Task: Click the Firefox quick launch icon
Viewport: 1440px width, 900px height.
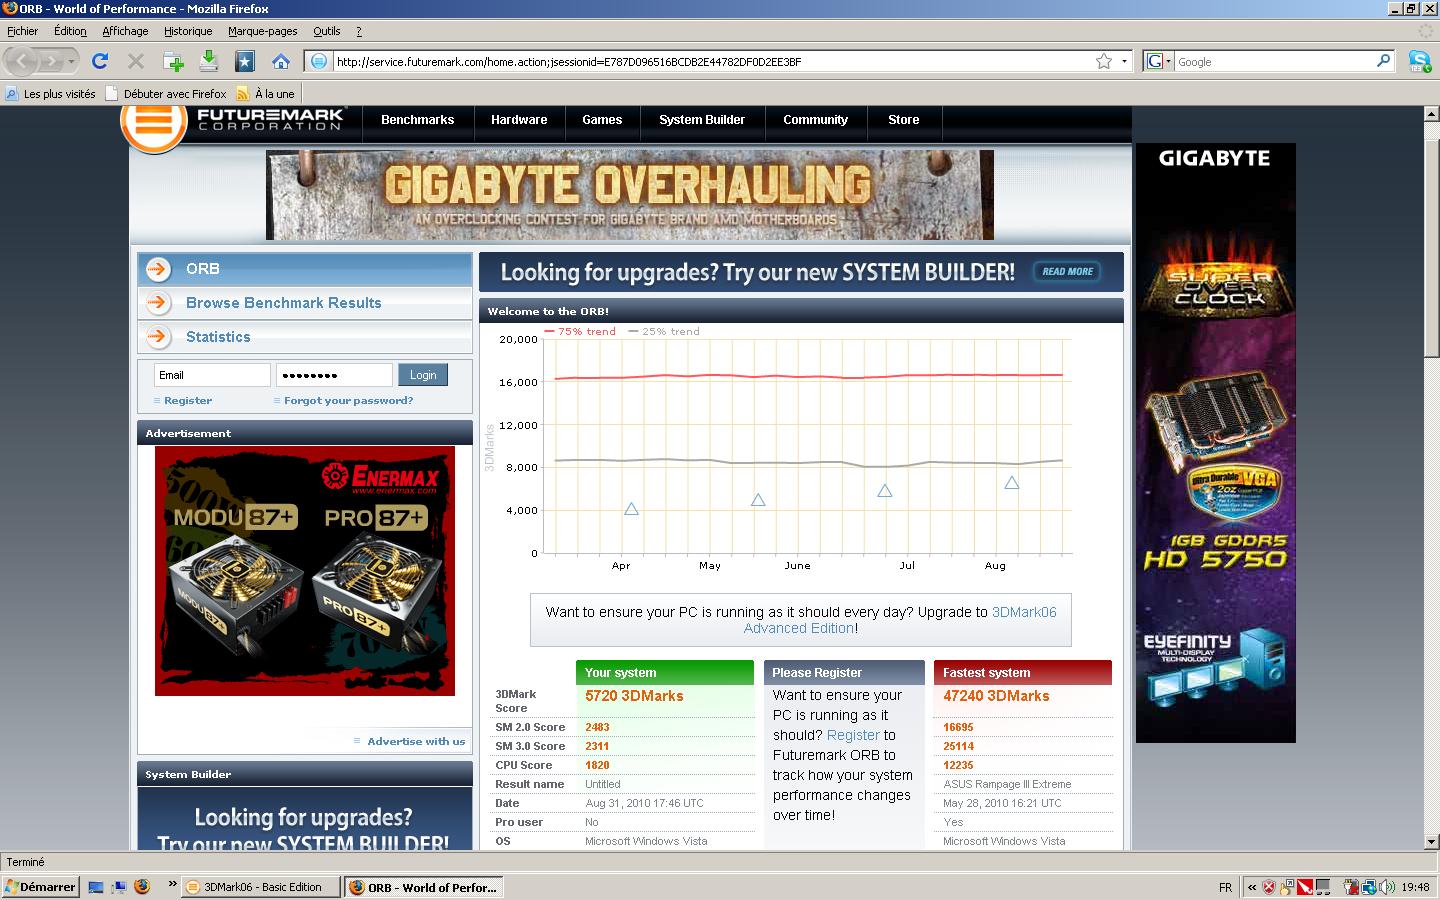Action: pos(141,887)
